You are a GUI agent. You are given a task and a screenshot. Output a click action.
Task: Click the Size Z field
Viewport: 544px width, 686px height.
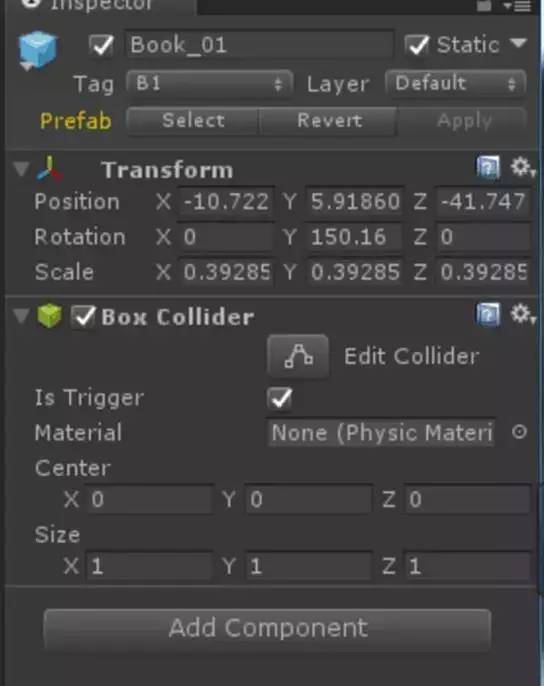tap(467, 566)
